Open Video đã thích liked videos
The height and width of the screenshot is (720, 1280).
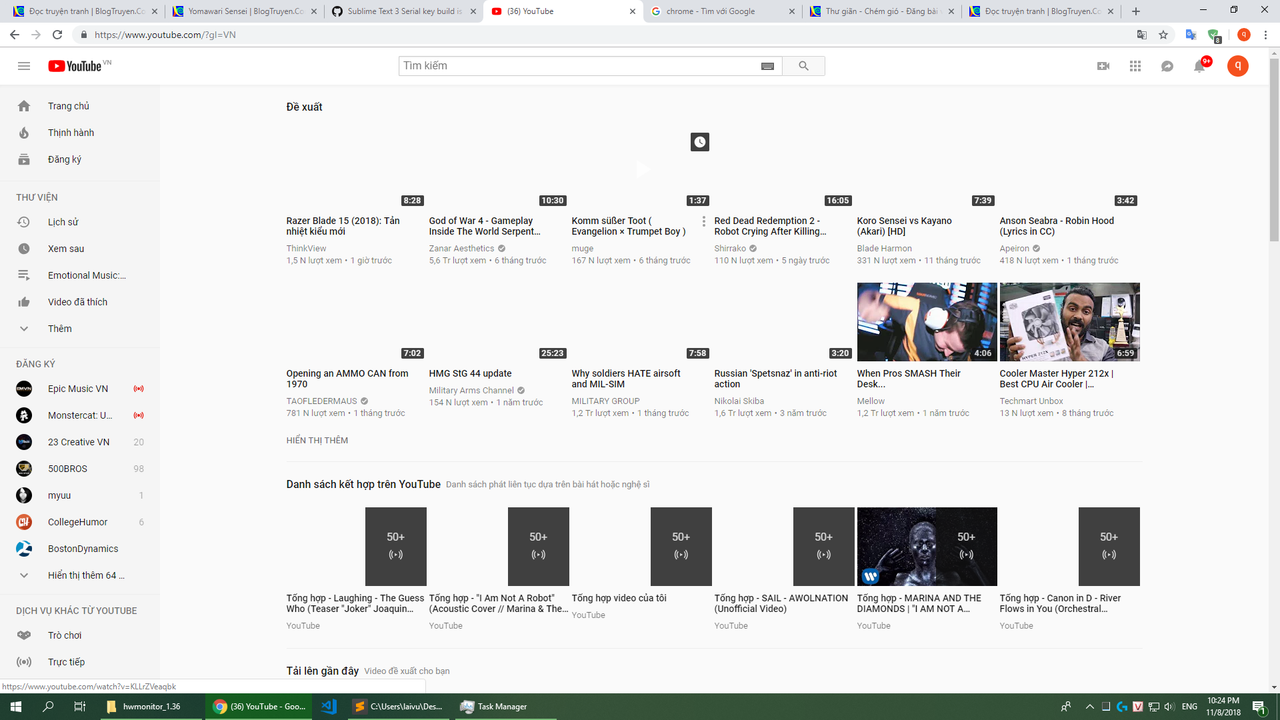coord(80,302)
